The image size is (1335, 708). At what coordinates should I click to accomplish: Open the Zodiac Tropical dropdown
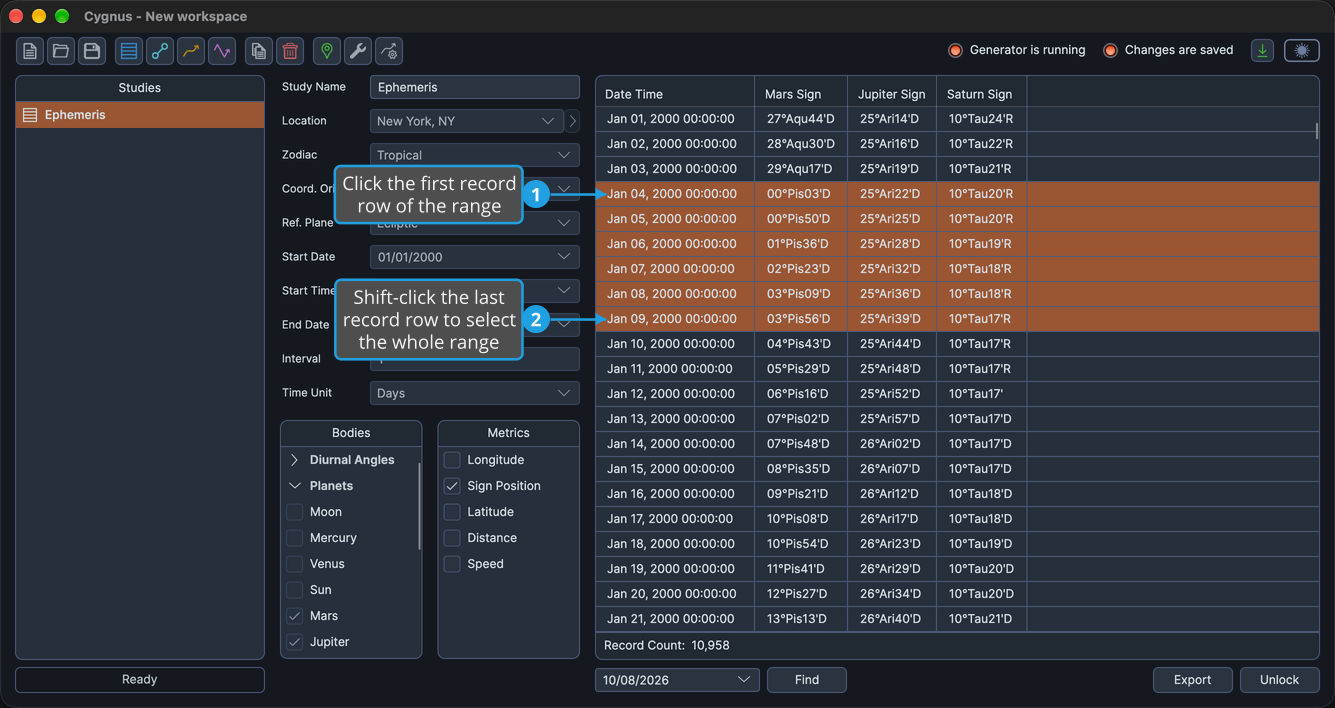[474, 155]
